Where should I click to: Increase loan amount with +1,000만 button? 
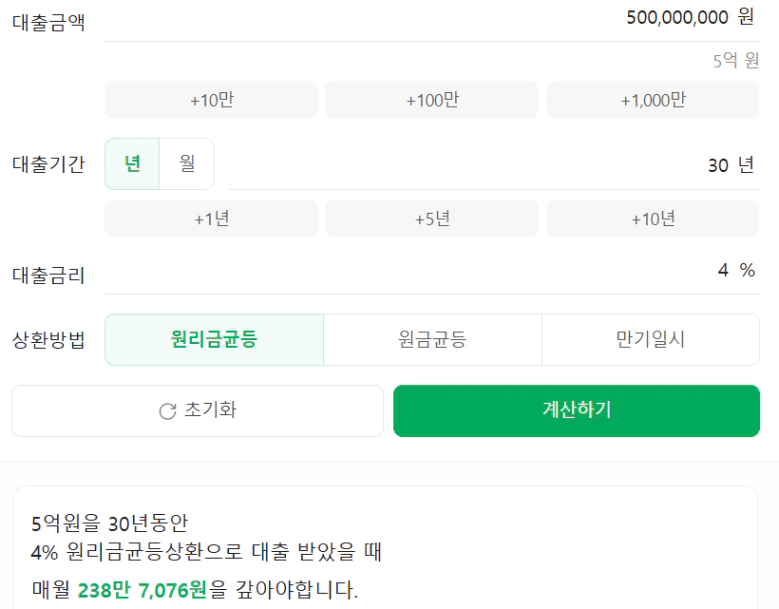[x=652, y=100]
